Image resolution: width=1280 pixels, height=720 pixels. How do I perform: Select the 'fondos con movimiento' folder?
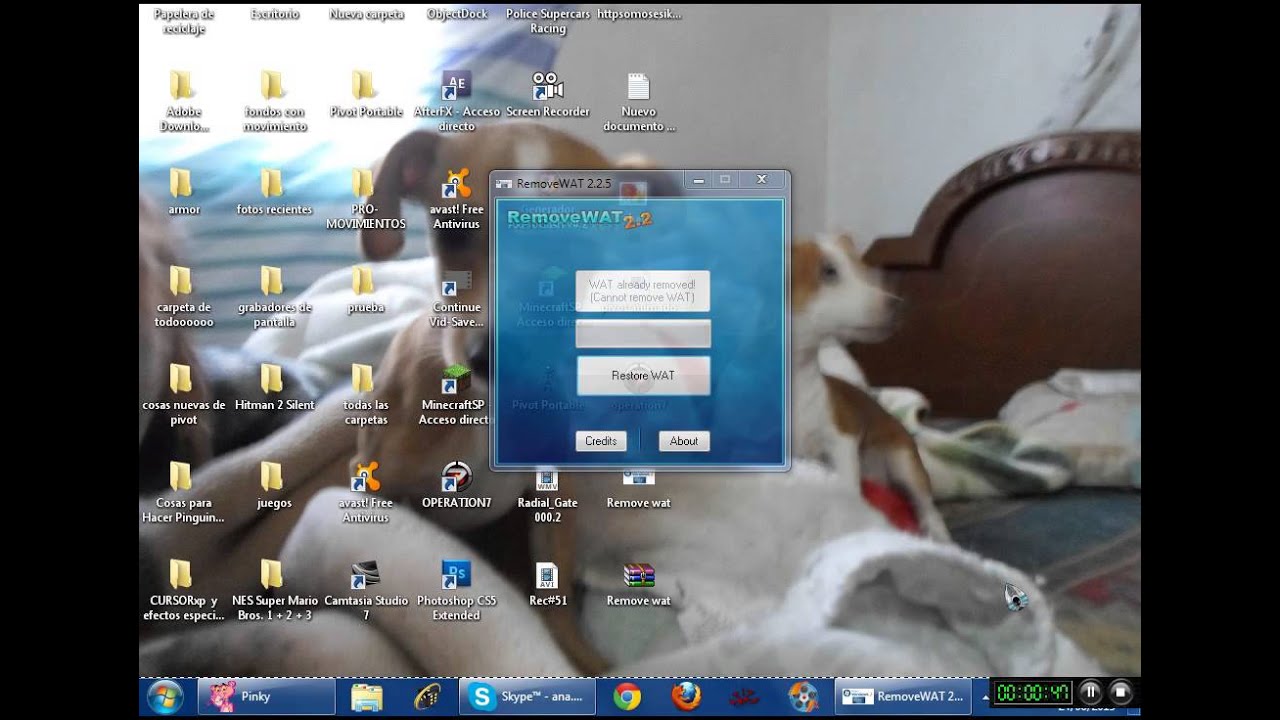pyautogui.click(x=272, y=85)
